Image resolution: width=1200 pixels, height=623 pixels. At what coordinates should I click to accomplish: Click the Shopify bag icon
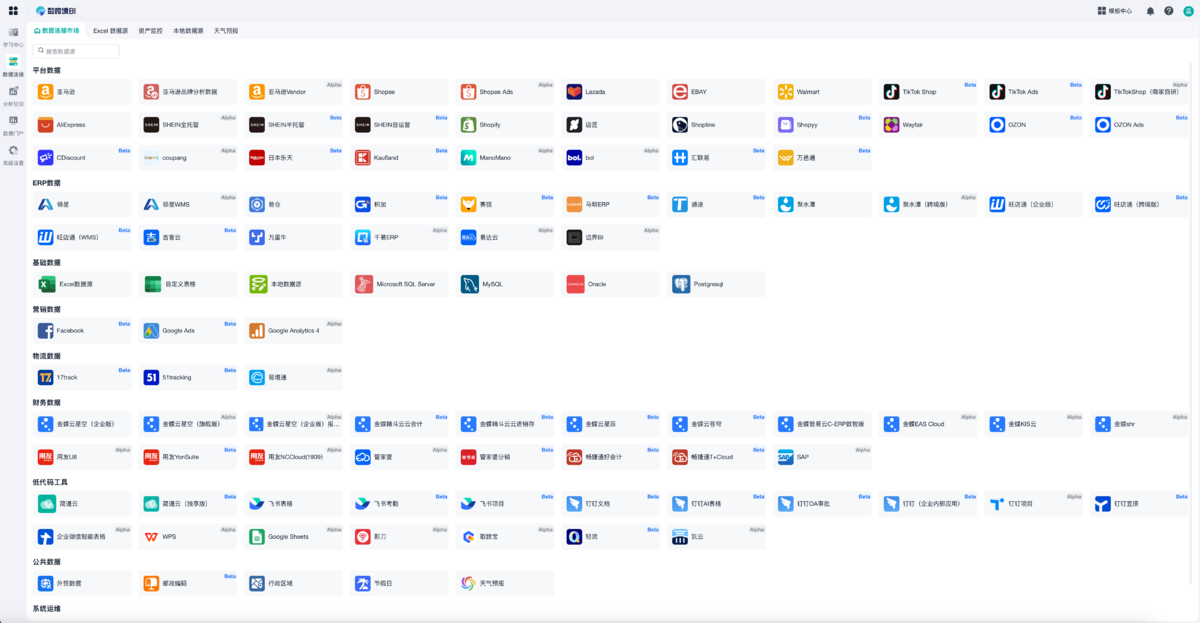pyautogui.click(x=468, y=125)
